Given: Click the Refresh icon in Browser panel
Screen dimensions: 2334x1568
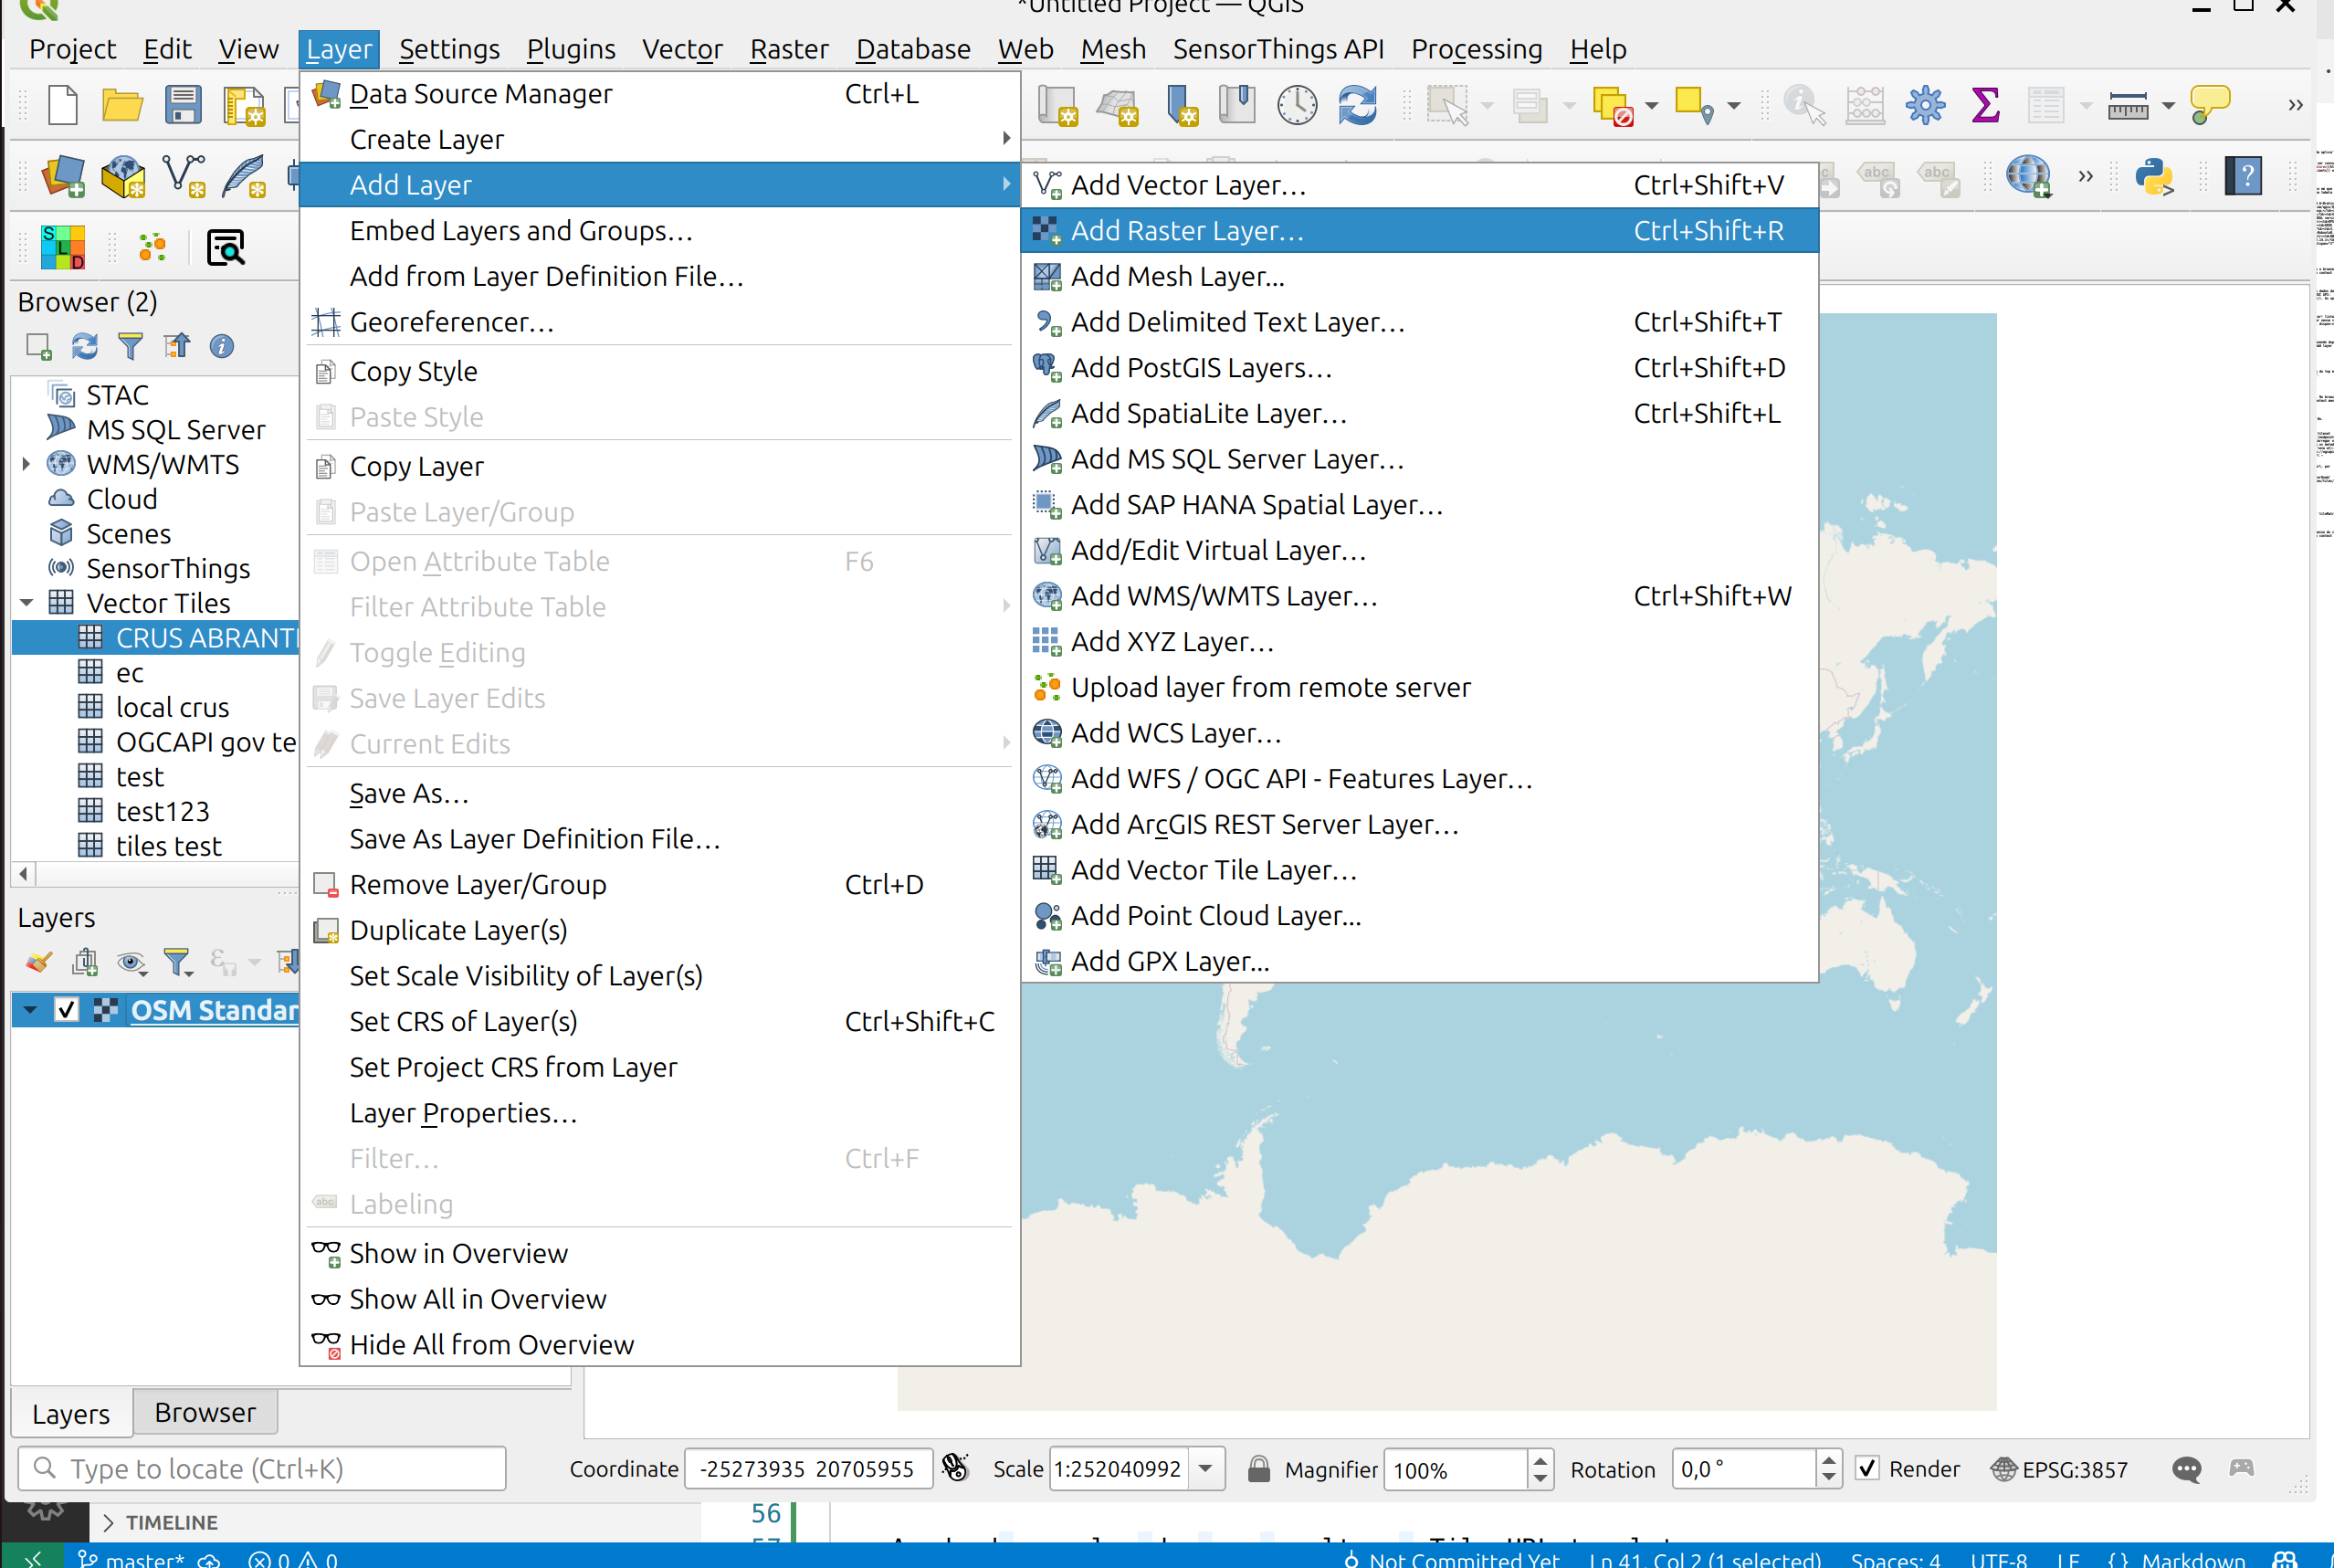Looking at the screenshot, I should point(84,346).
